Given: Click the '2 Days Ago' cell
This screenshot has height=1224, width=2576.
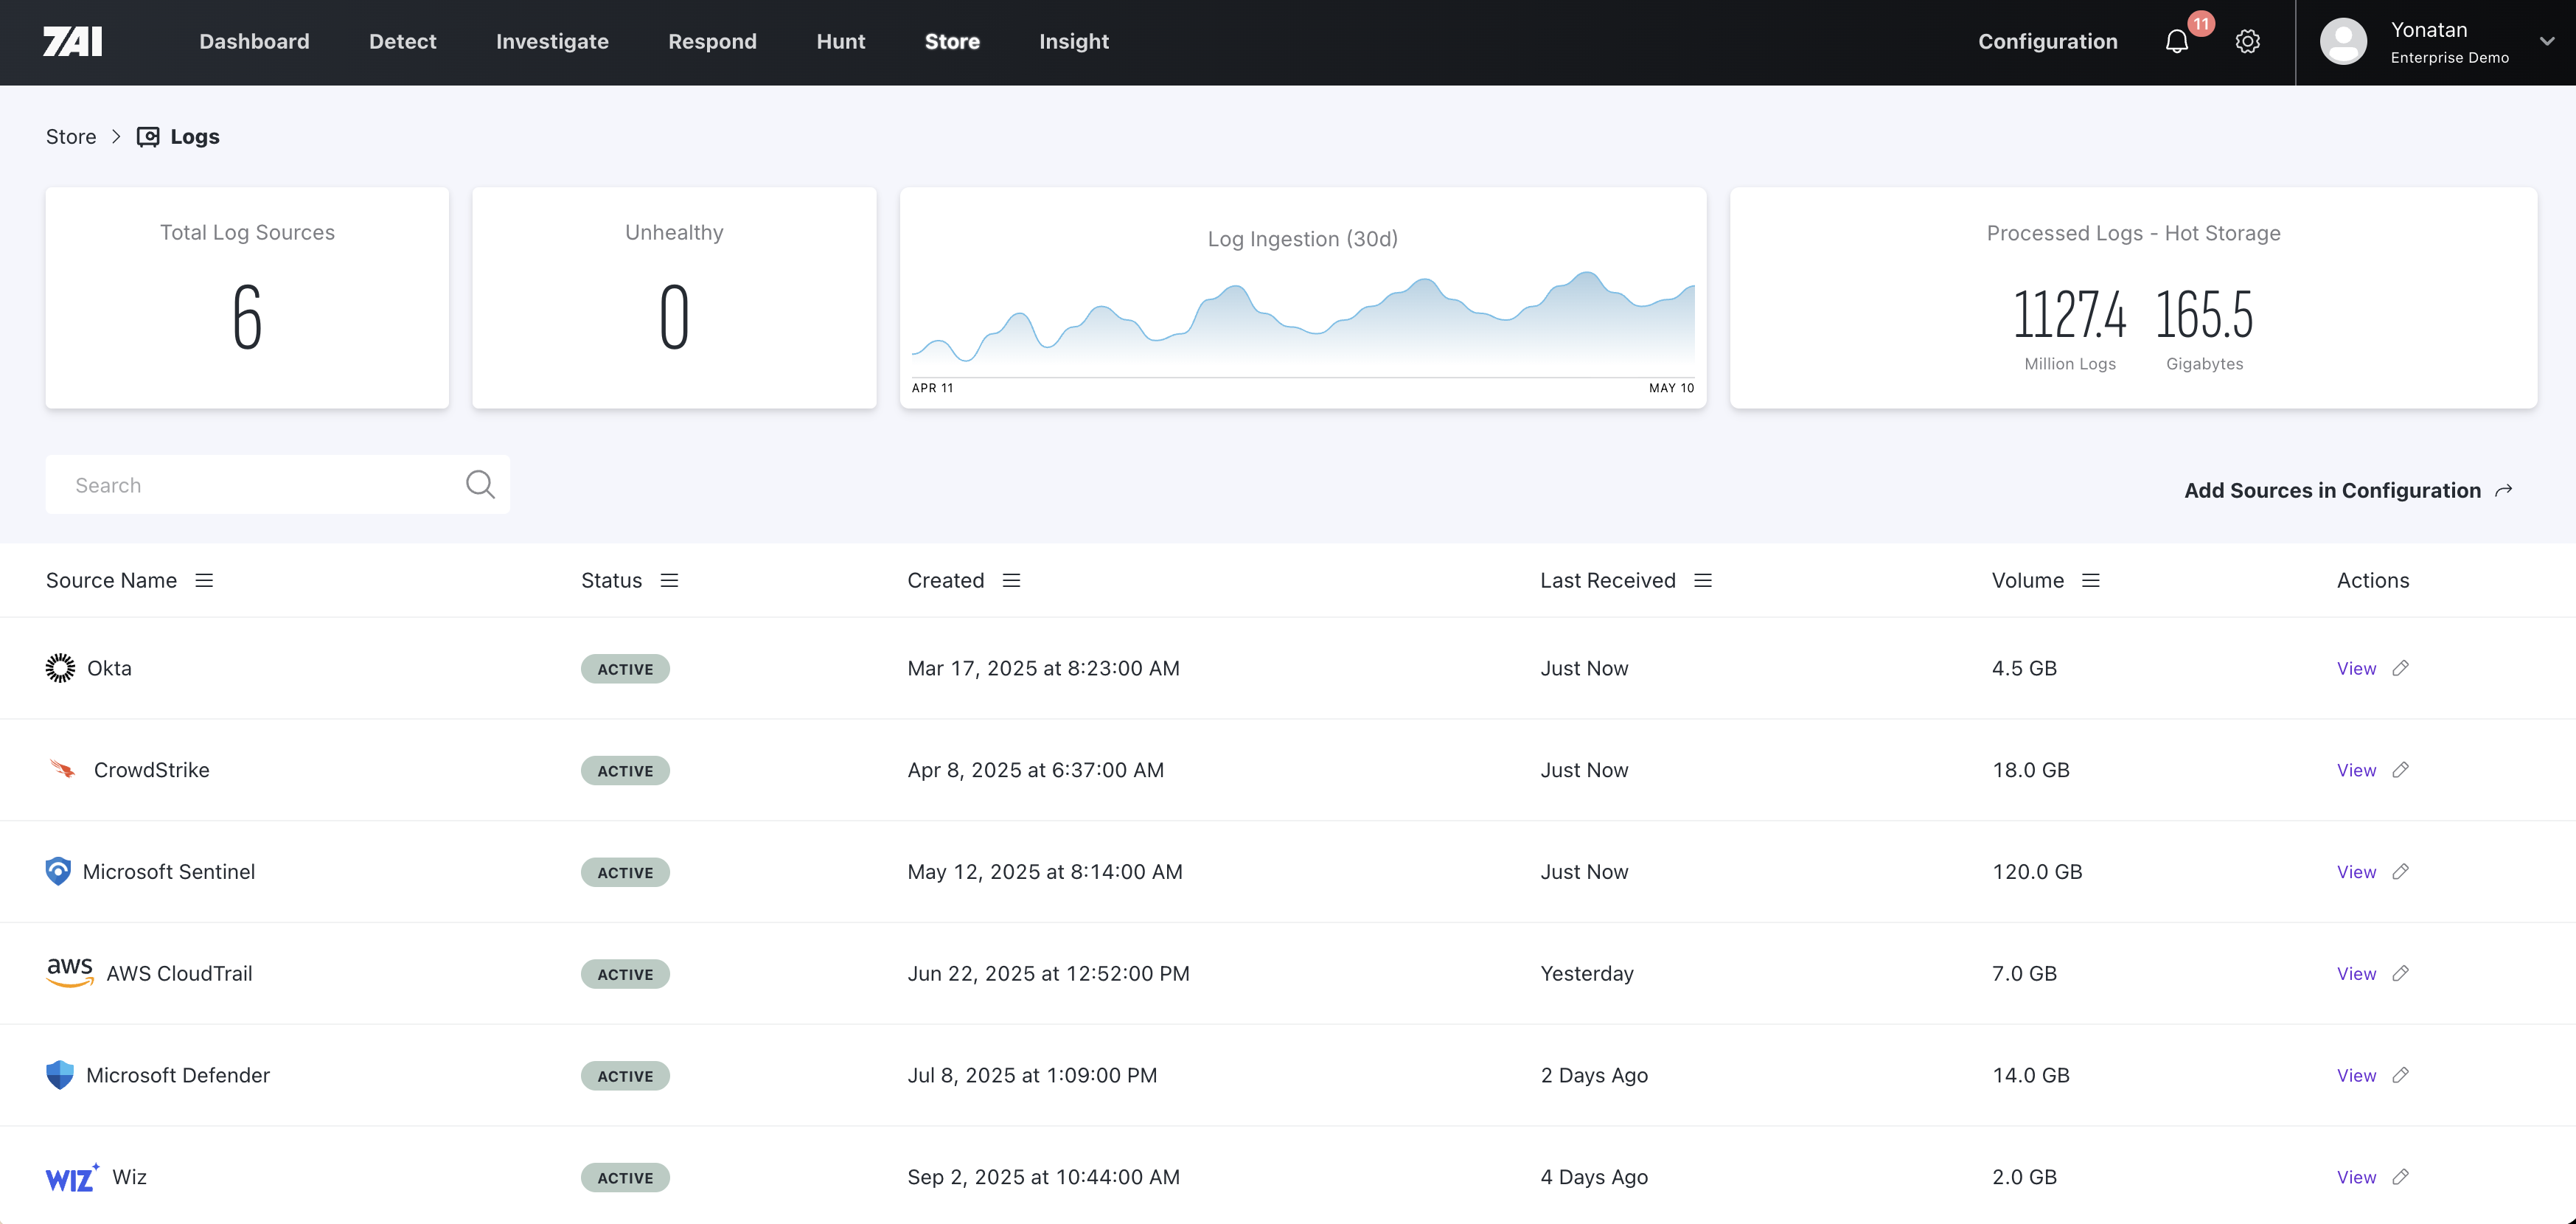Looking at the screenshot, I should coord(1594,1075).
